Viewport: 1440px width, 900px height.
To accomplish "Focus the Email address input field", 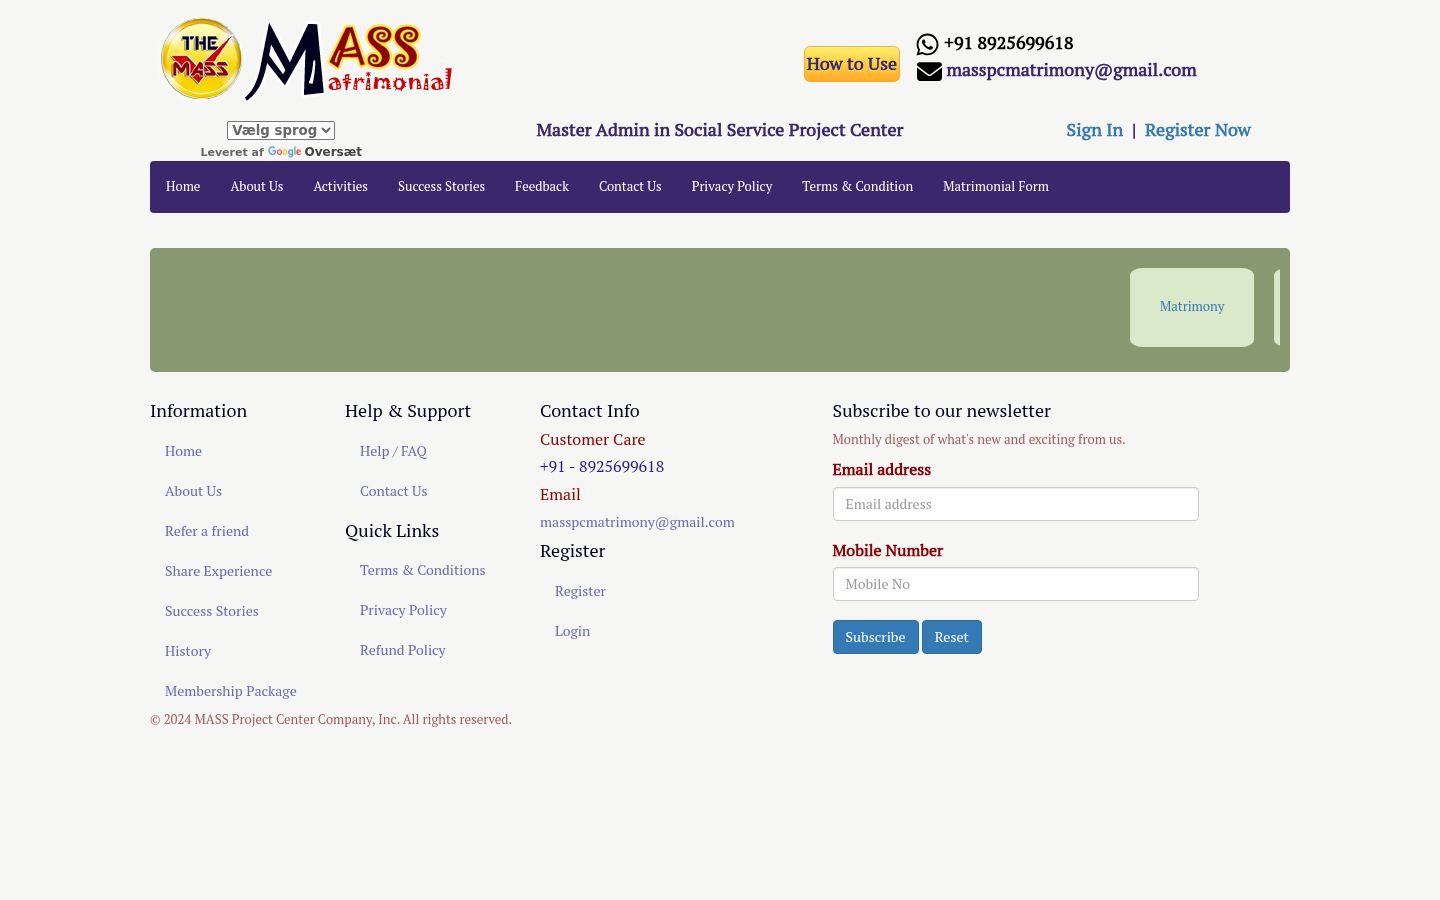I will pos(1015,504).
